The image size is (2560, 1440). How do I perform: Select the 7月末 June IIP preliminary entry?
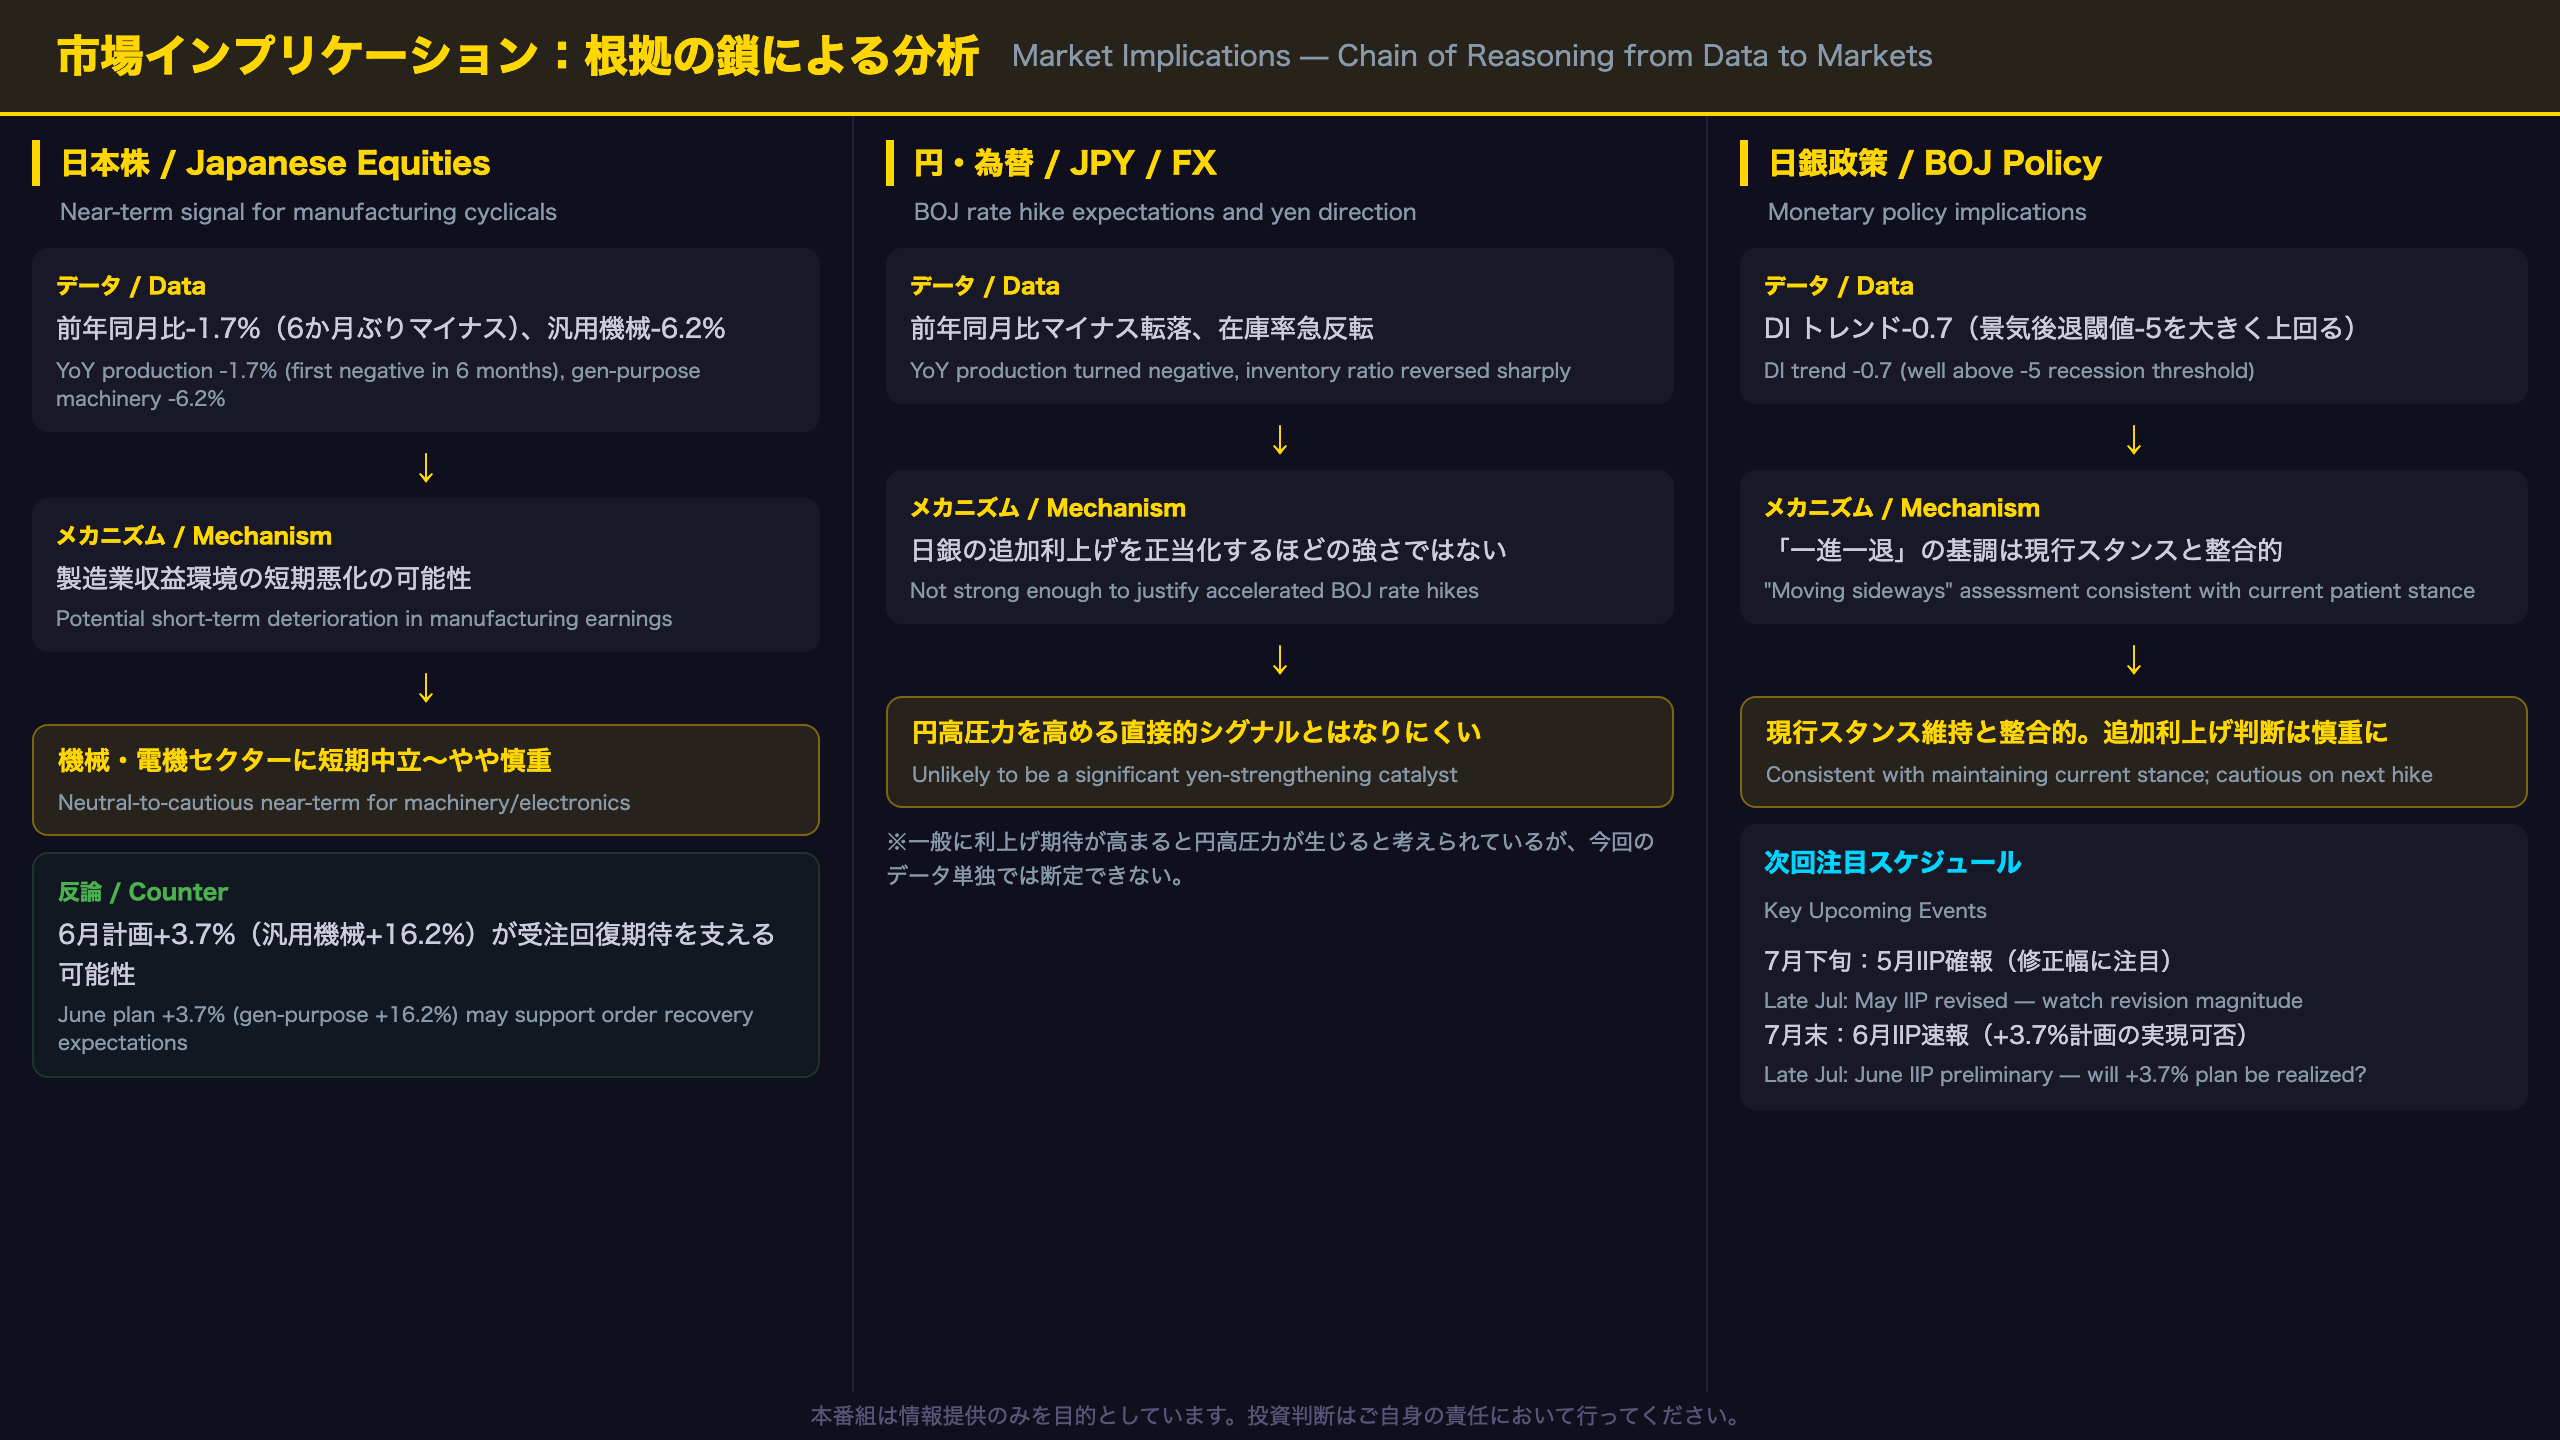pos(2065,1053)
